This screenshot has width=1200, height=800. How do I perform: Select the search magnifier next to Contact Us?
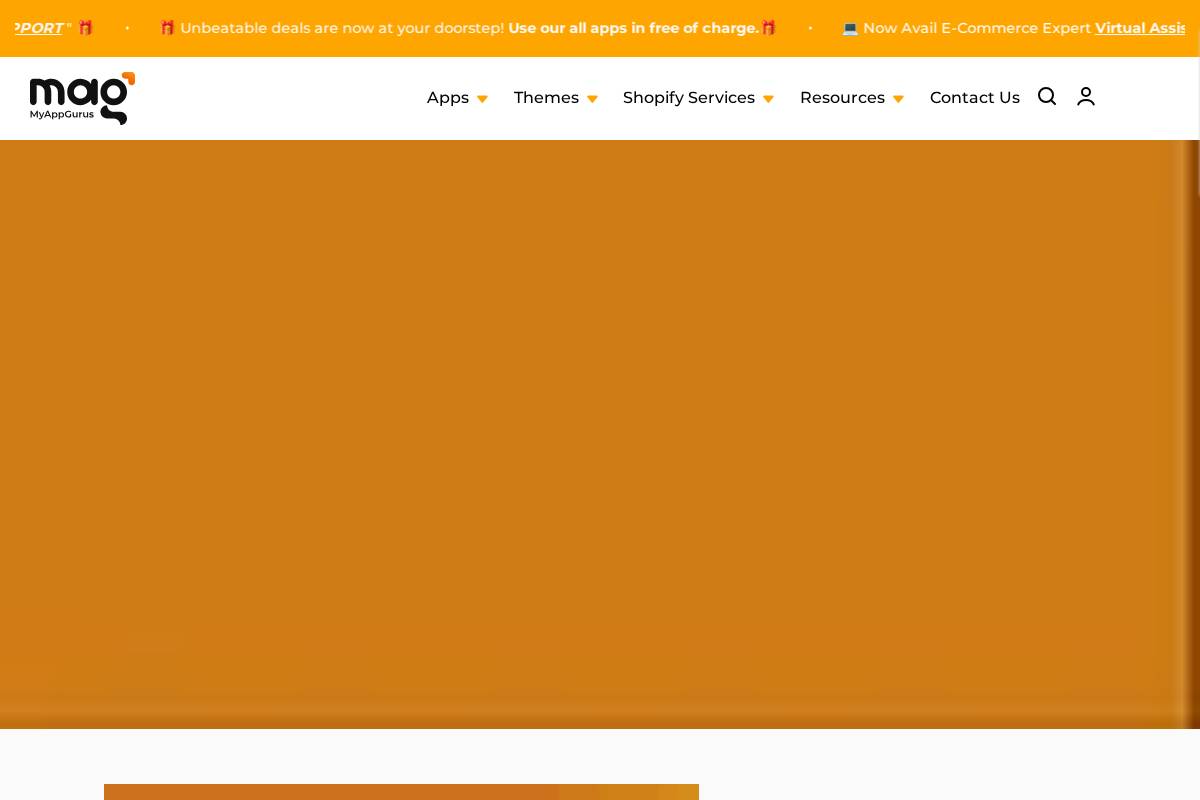point(1046,96)
